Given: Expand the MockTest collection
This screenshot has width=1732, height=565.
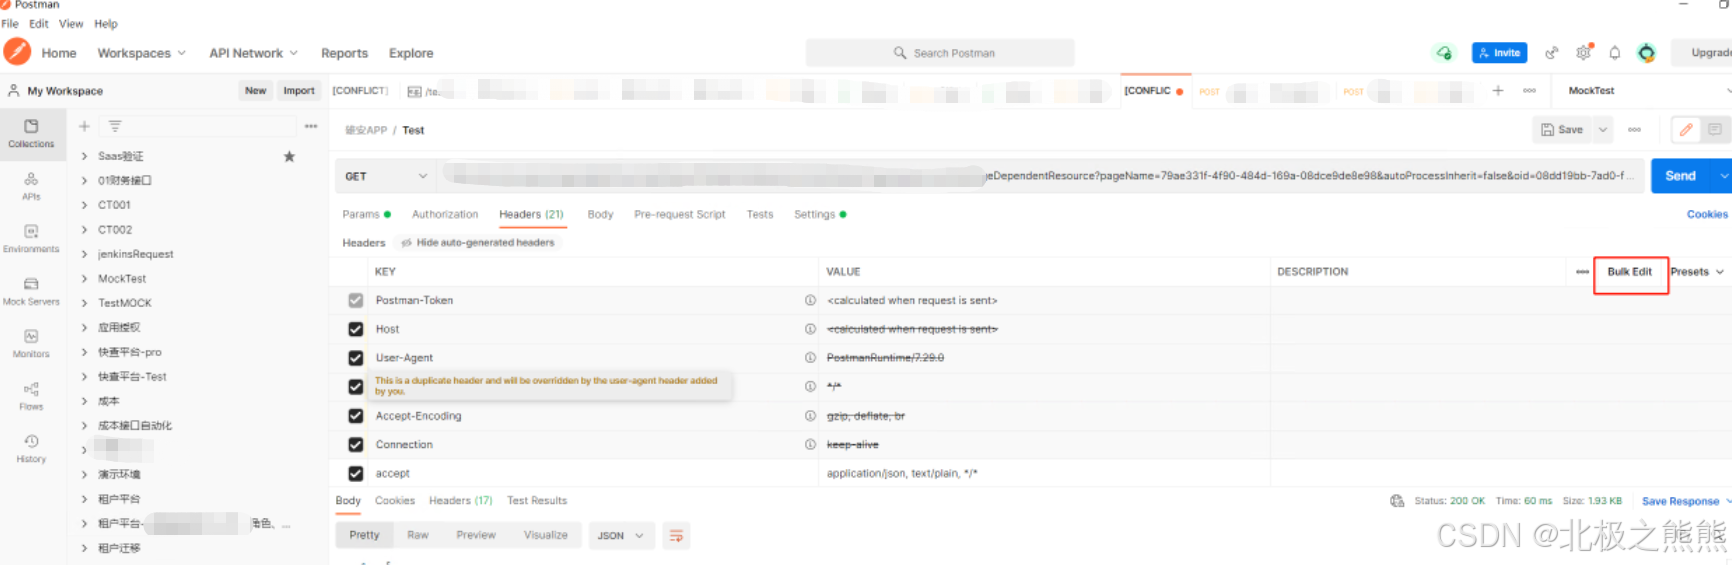Looking at the screenshot, I should 84,279.
